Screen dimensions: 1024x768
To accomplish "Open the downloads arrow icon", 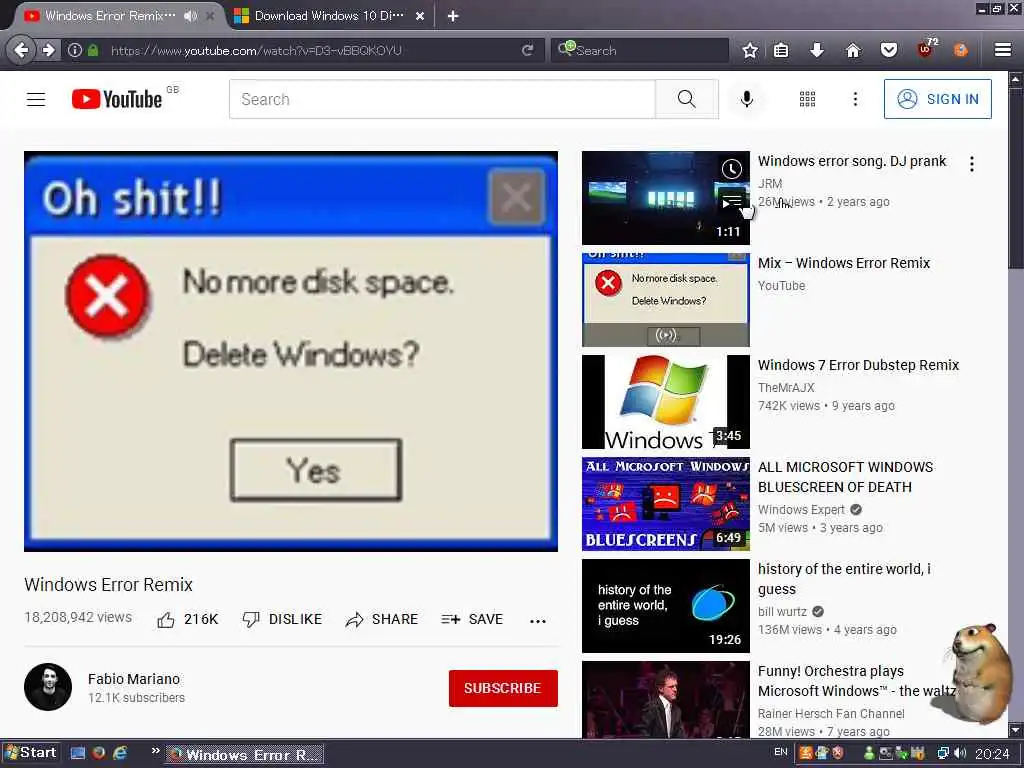I will (816, 50).
